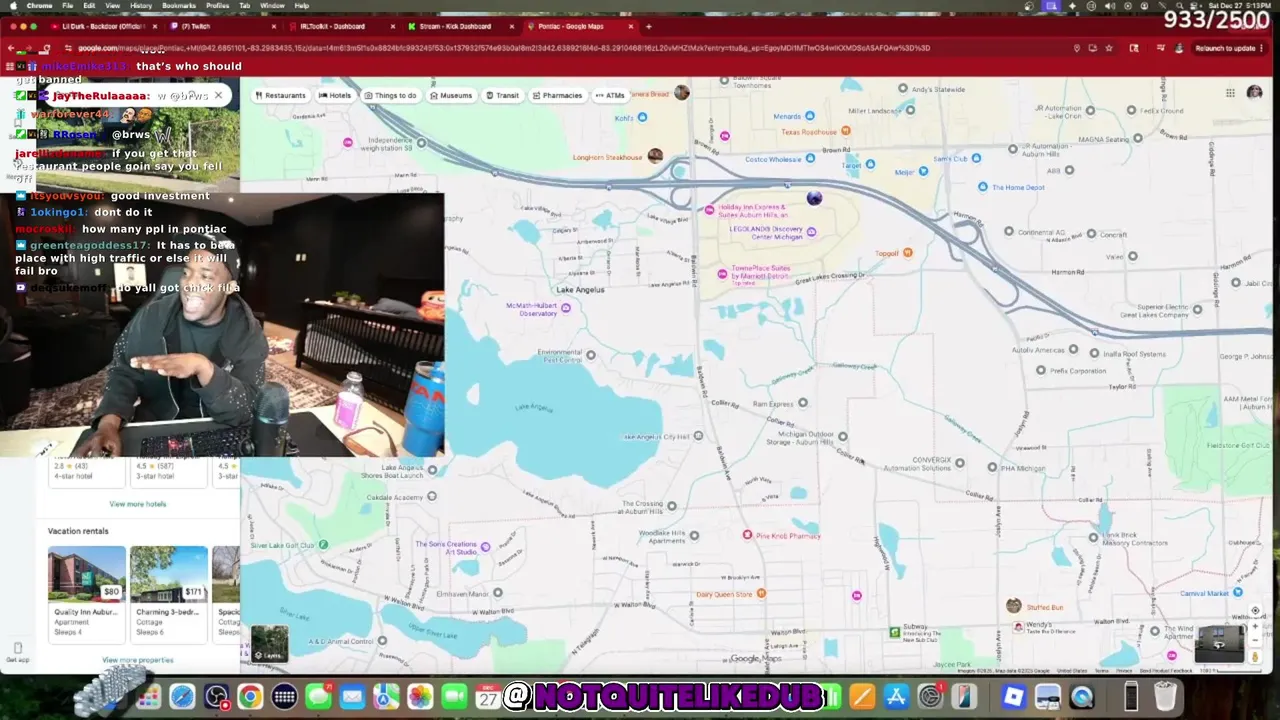1280x720 pixels.
Task: Select the Pharmacies category chip
Action: pyautogui.click(x=557, y=95)
